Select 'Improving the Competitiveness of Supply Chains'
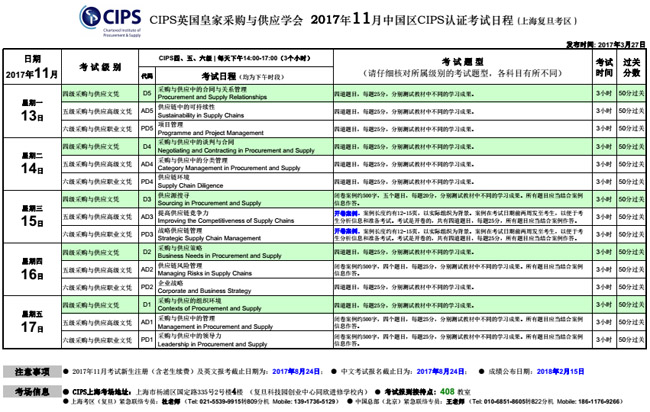The width and height of the screenshot is (650, 412). (226, 221)
